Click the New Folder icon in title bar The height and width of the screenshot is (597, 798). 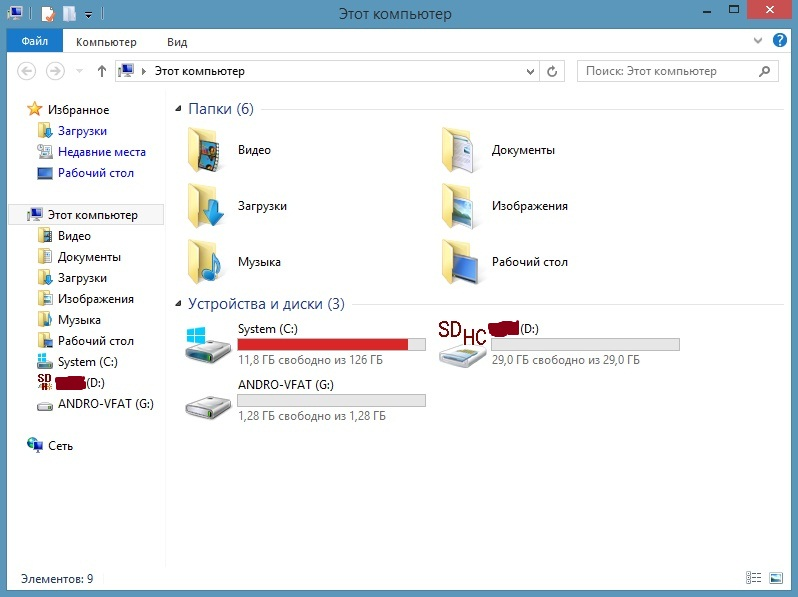coord(69,14)
